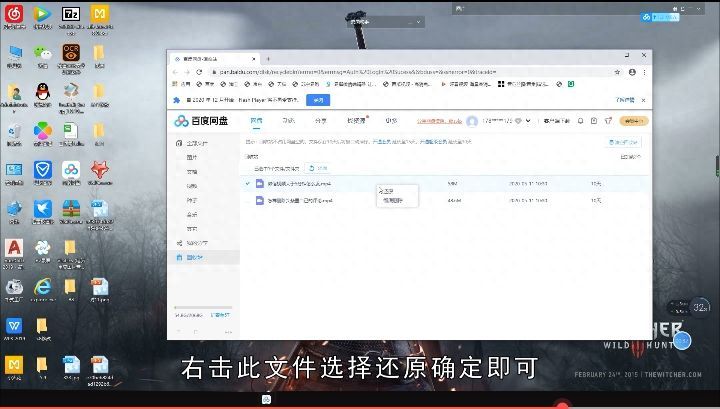Viewport: 720px width, 409px height.
Task: Open a new browser tab
Action: point(268,59)
